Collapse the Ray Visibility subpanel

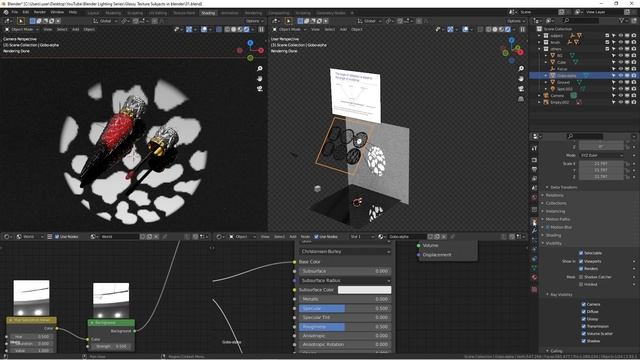click(561, 295)
